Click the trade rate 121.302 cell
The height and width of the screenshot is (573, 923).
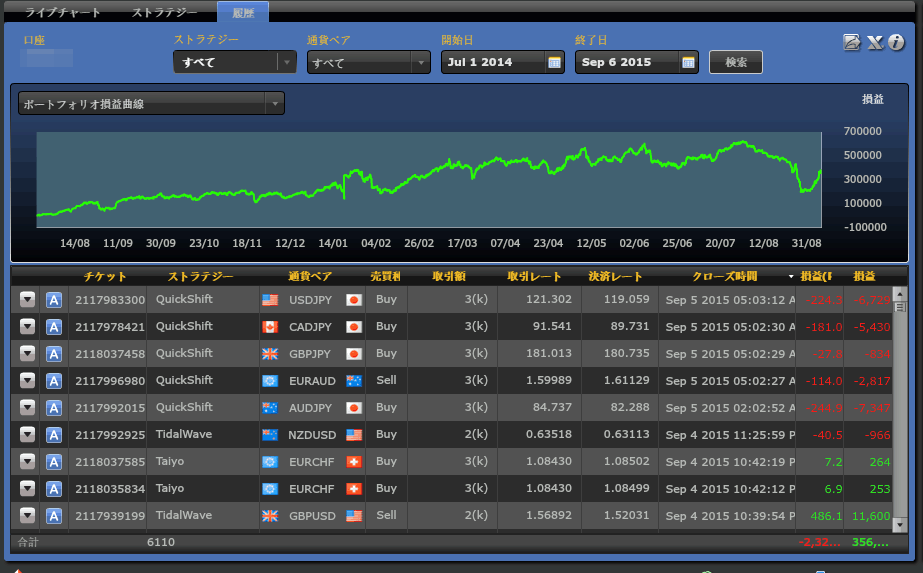[549, 299]
